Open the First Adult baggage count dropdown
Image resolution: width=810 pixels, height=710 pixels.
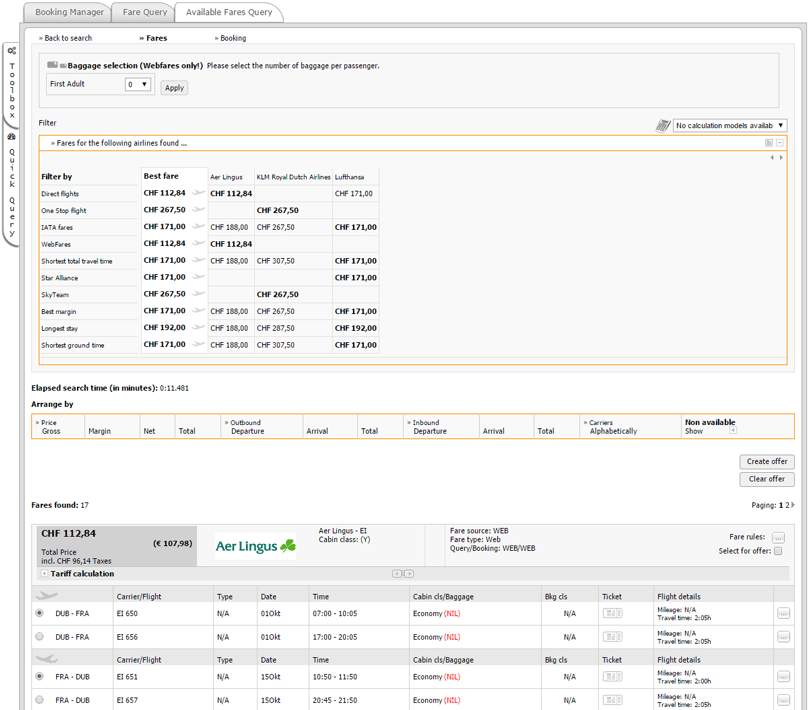(x=138, y=84)
